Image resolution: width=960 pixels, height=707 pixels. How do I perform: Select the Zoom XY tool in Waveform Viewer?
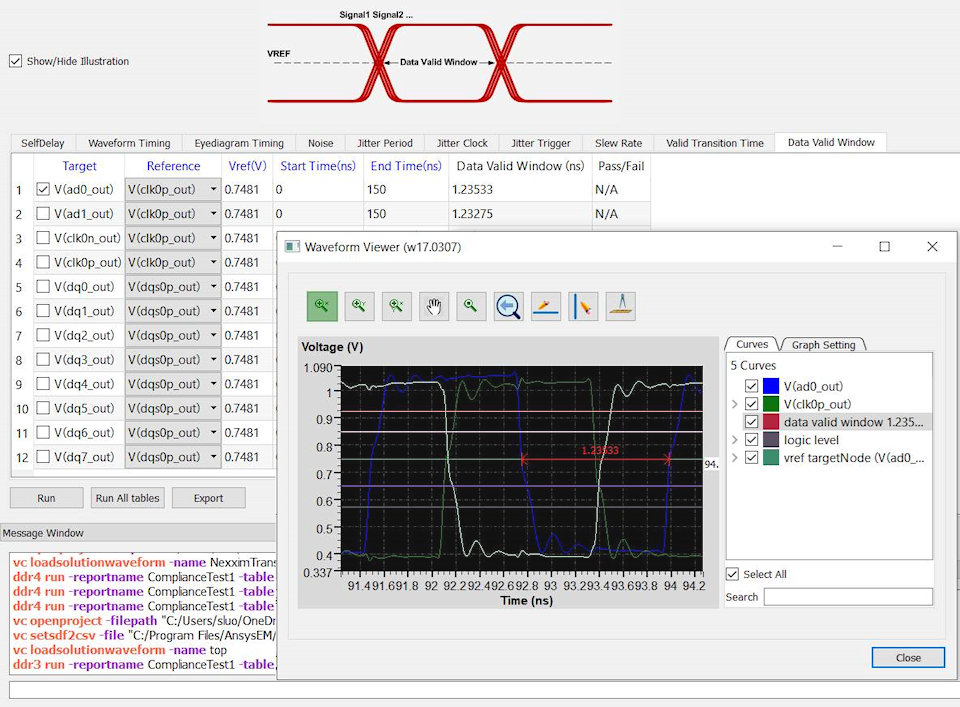coord(397,306)
